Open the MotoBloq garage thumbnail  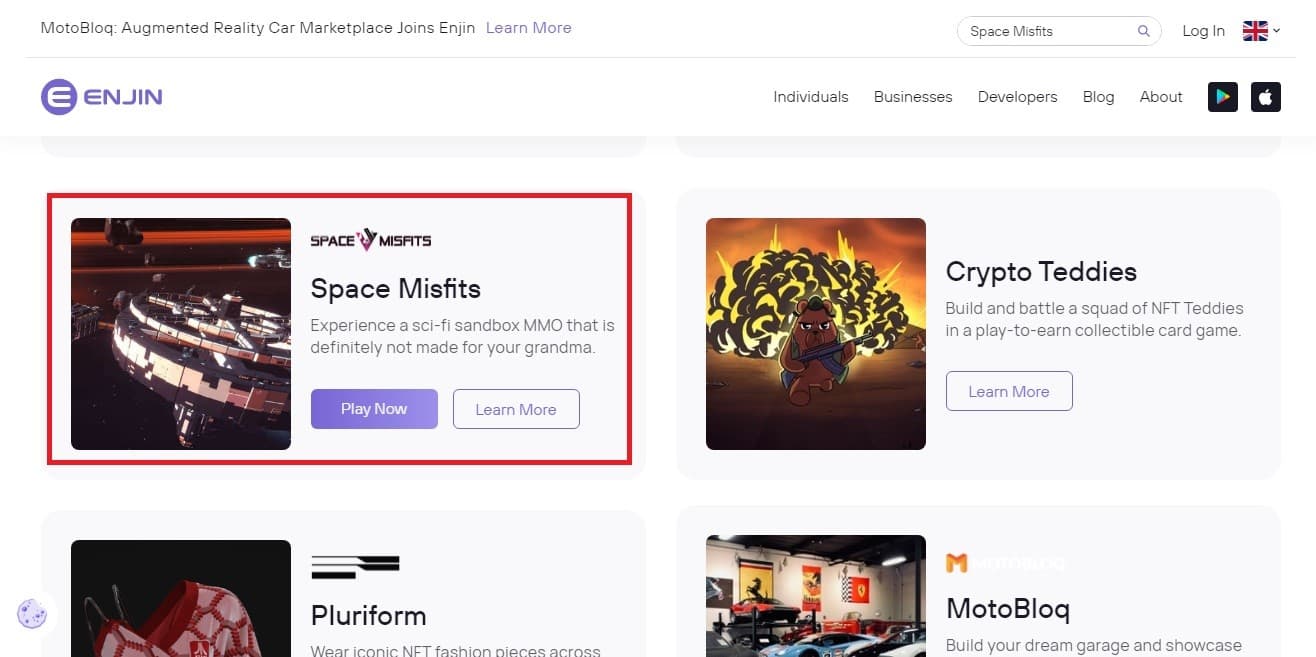[816, 596]
